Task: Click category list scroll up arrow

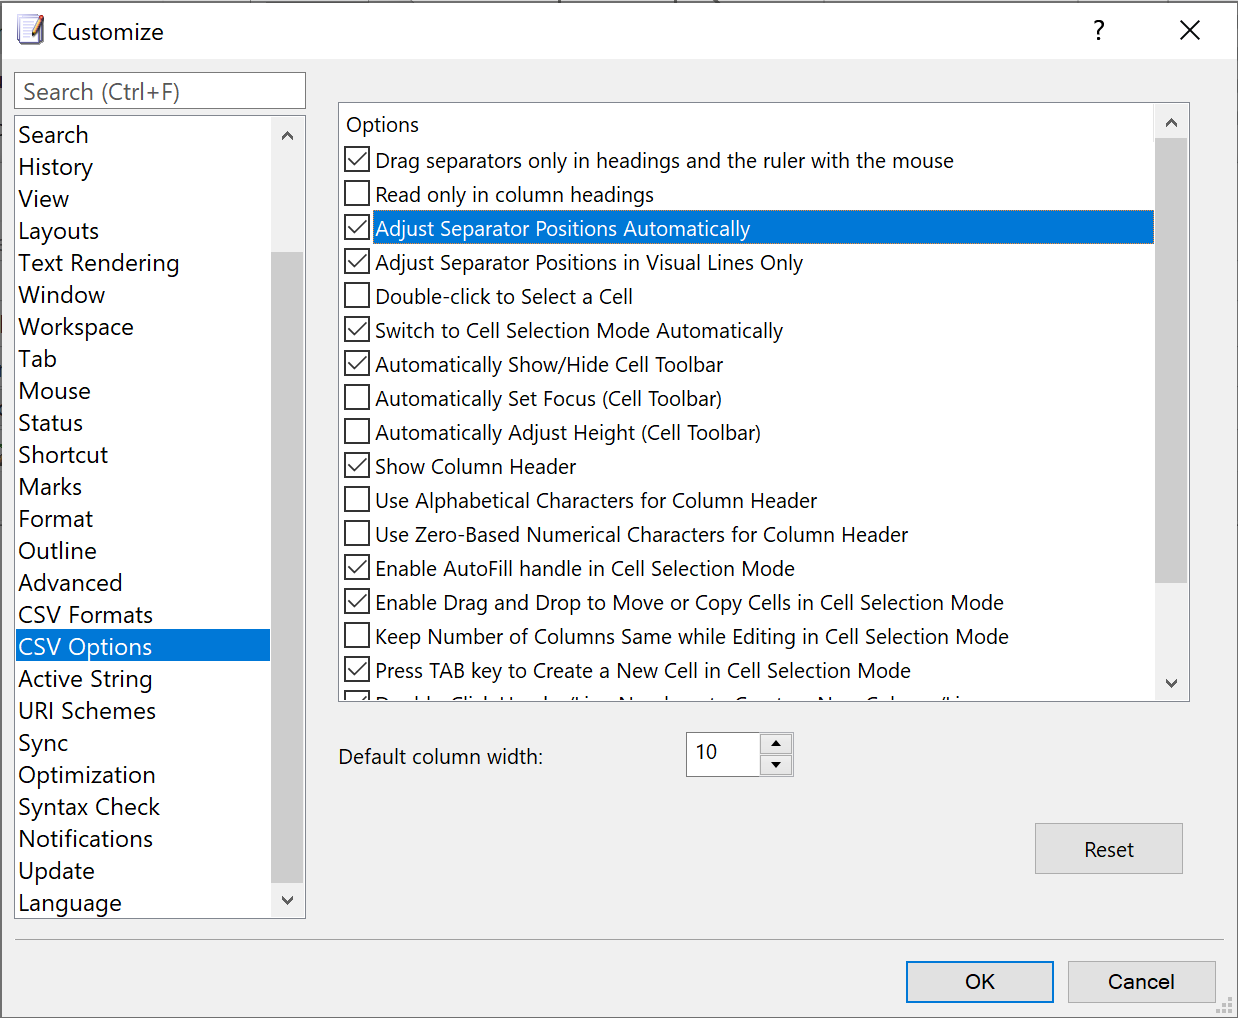Action: point(287,135)
